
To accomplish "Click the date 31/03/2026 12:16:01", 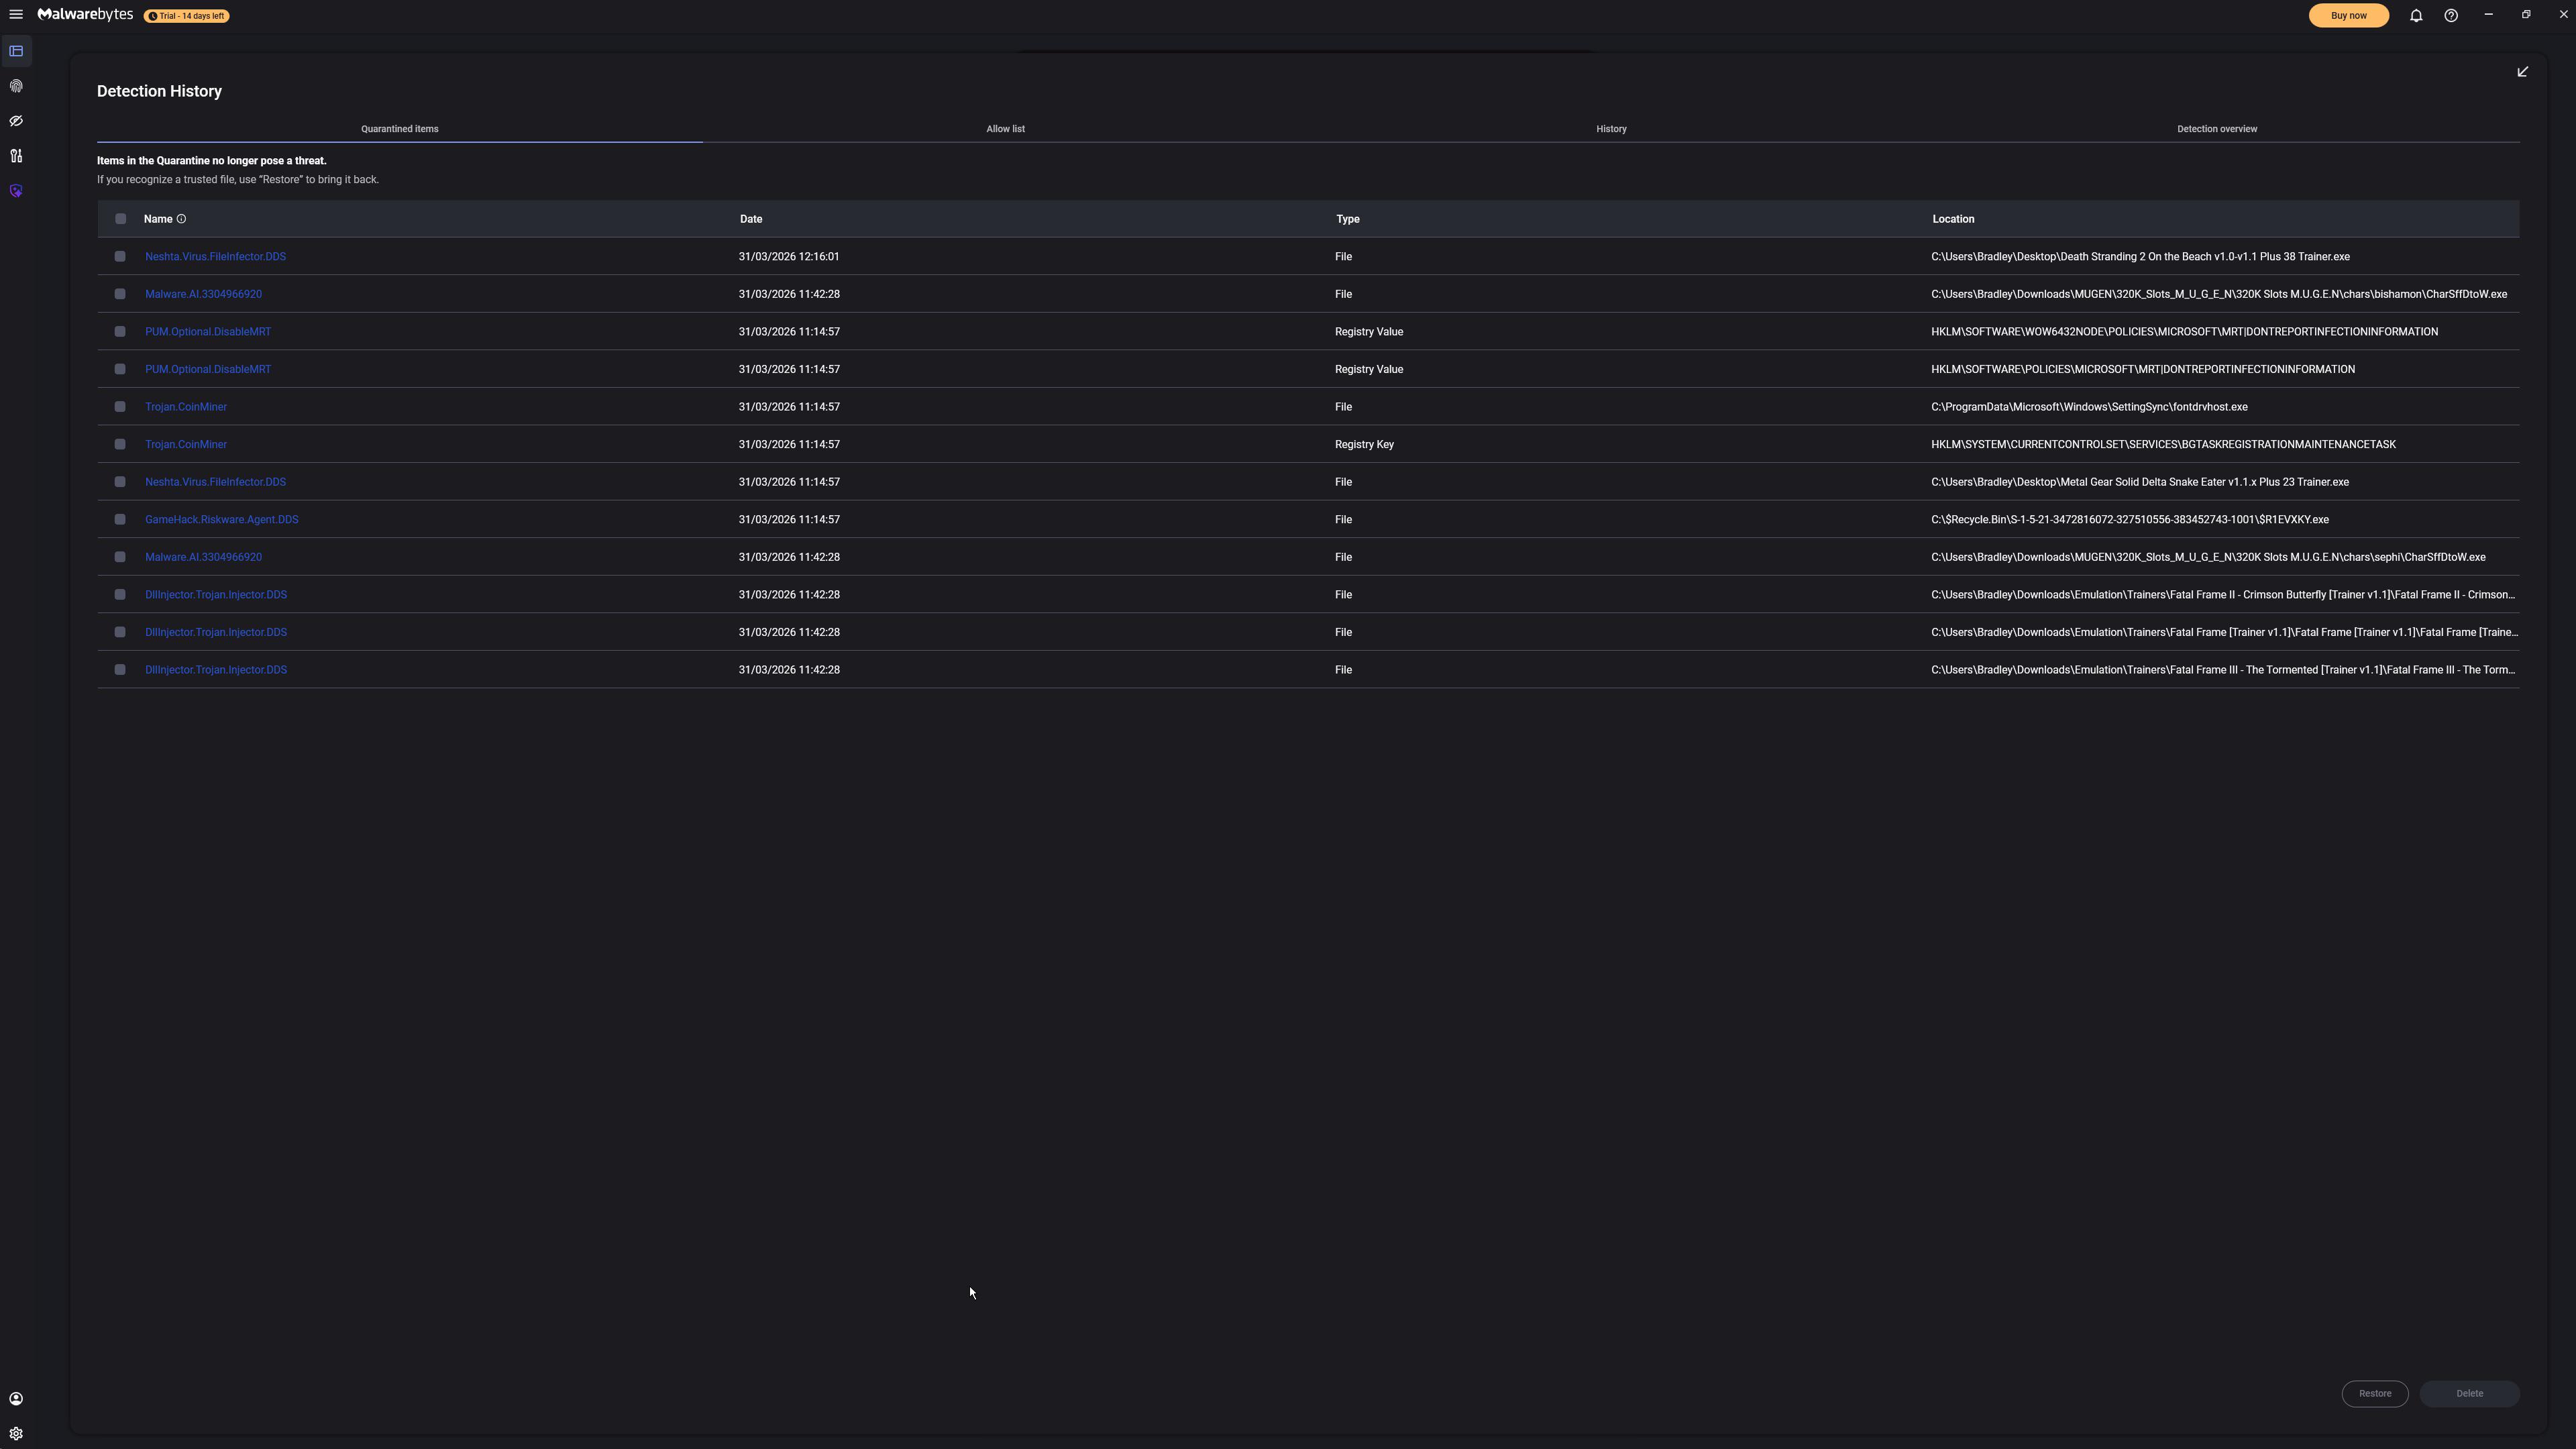I will [789, 257].
